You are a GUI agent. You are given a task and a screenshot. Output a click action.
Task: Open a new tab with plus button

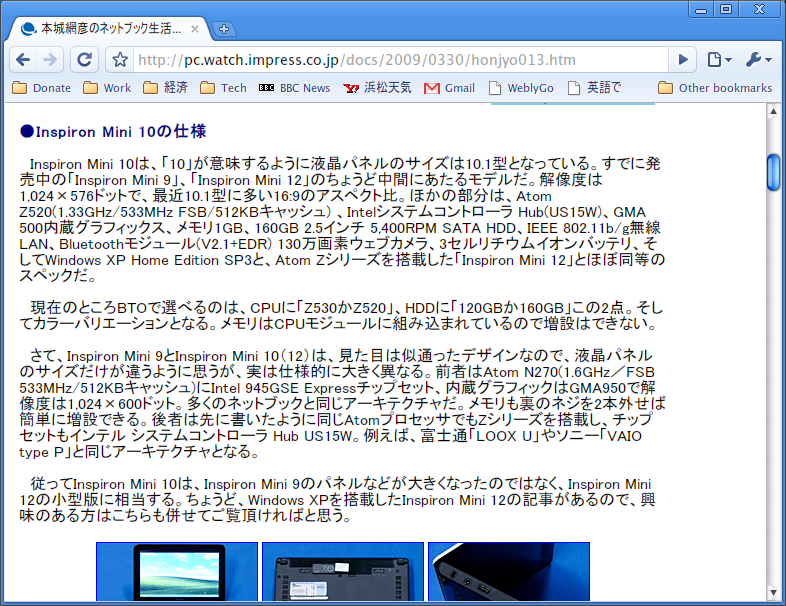pos(224,29)
